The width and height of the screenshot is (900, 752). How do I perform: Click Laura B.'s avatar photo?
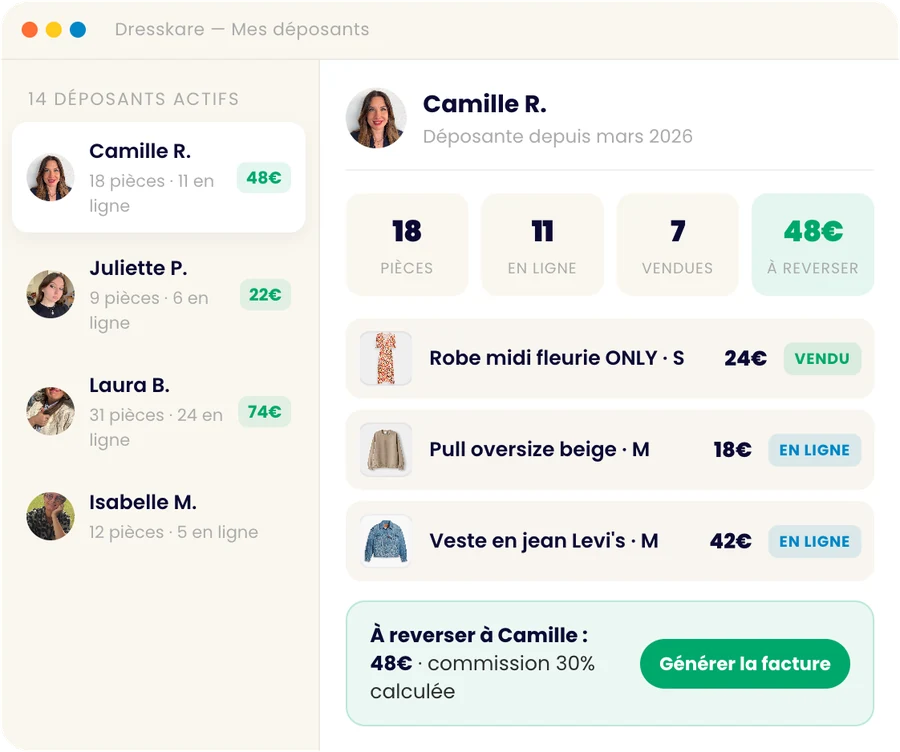[x=51, y=411]
